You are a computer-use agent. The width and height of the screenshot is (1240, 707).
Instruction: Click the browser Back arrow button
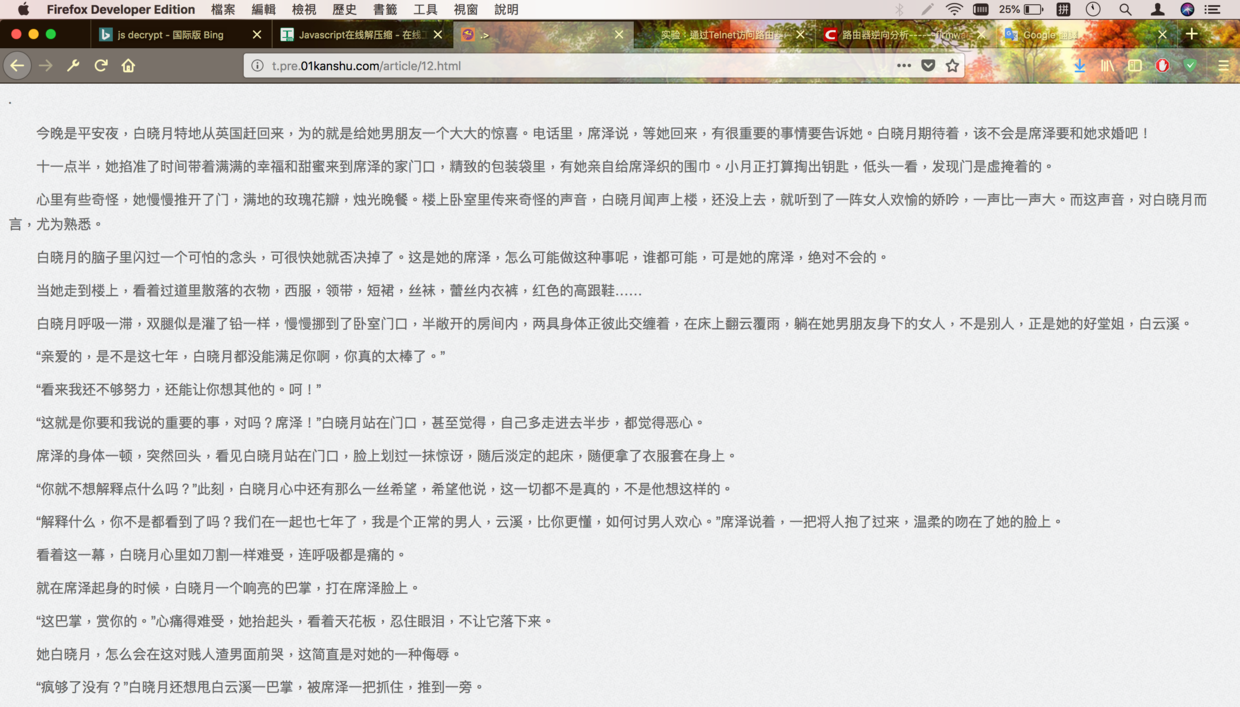point(17,66)
